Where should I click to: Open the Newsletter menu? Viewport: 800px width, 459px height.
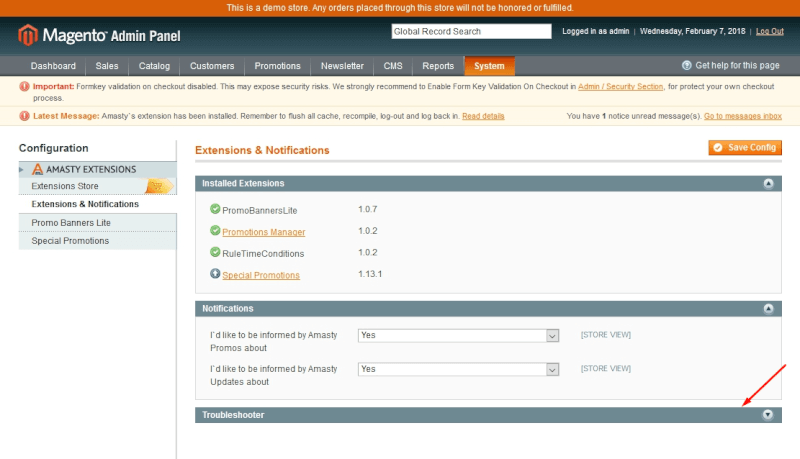pos(342,66)
